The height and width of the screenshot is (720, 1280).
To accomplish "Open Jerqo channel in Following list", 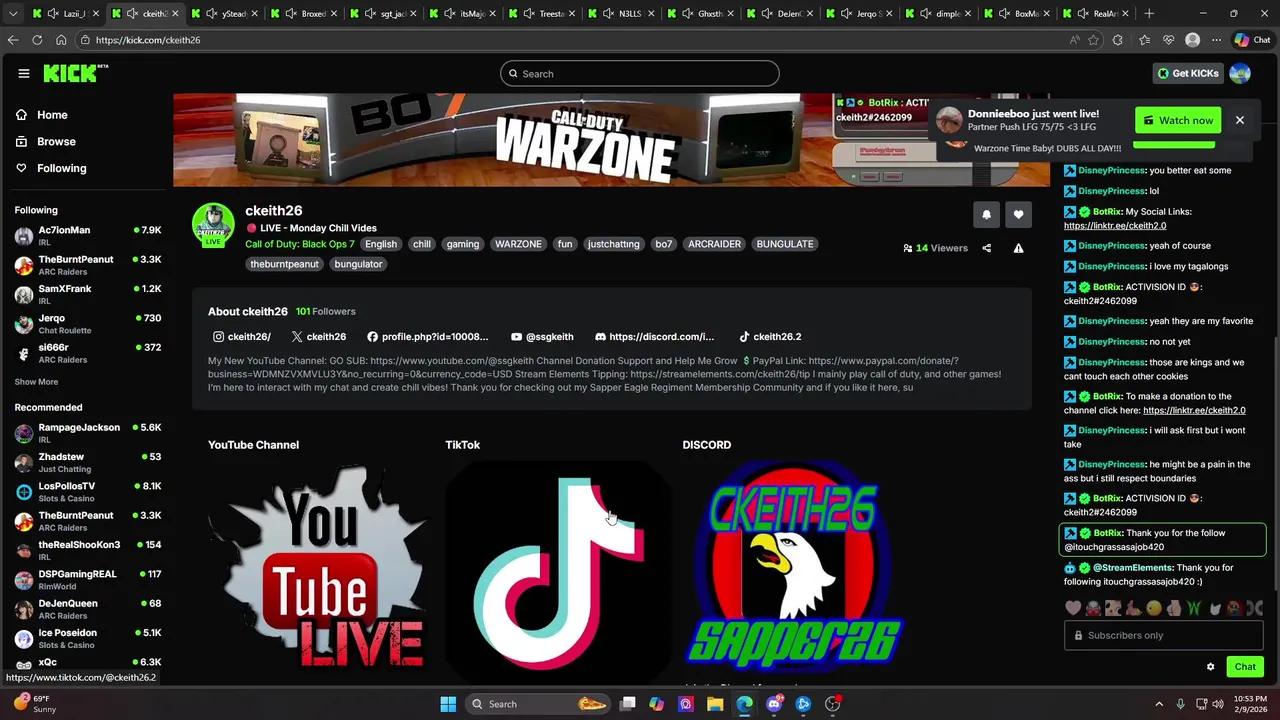I will pos(88,324).
